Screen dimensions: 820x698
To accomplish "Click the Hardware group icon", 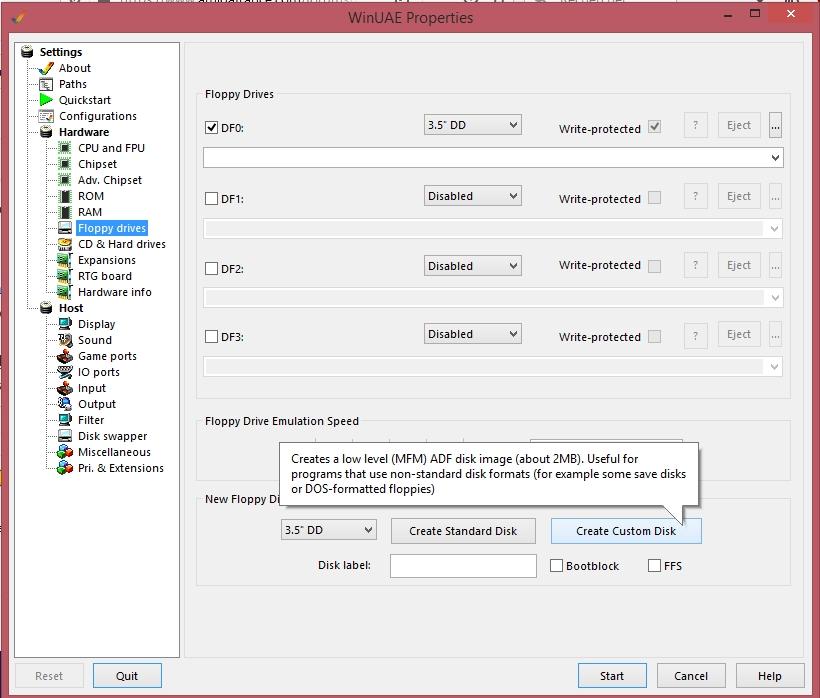I will (46, 132).
